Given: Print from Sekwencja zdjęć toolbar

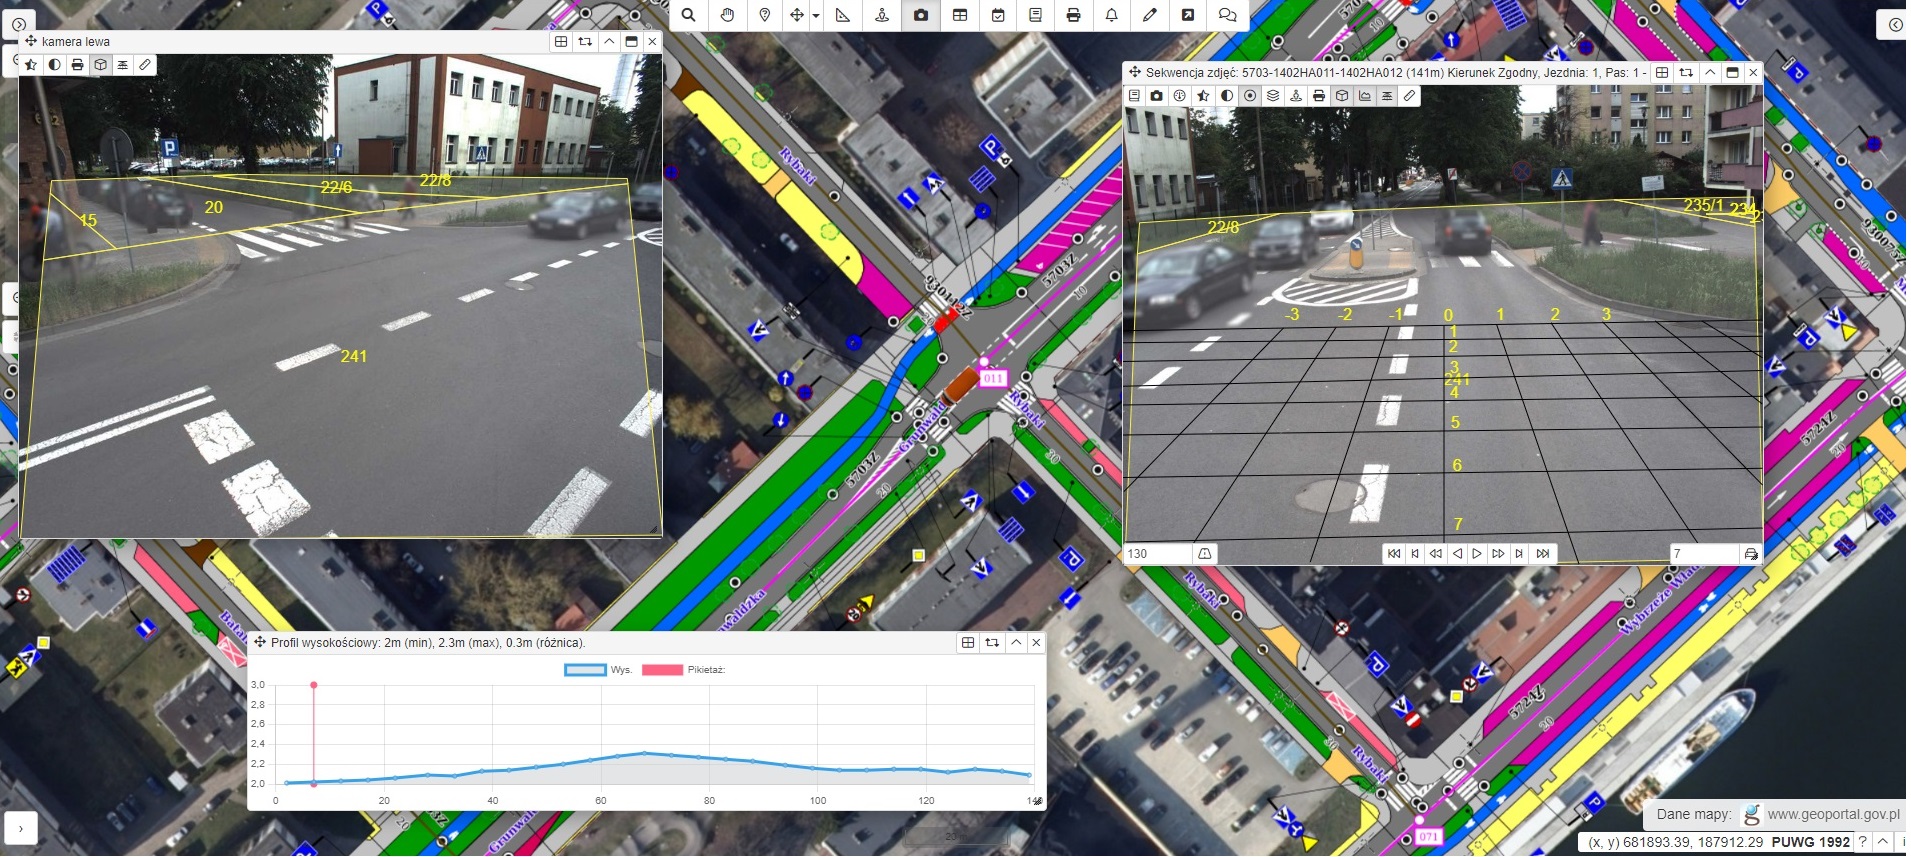Looking at the screenshot, I should coord(1319,95).
